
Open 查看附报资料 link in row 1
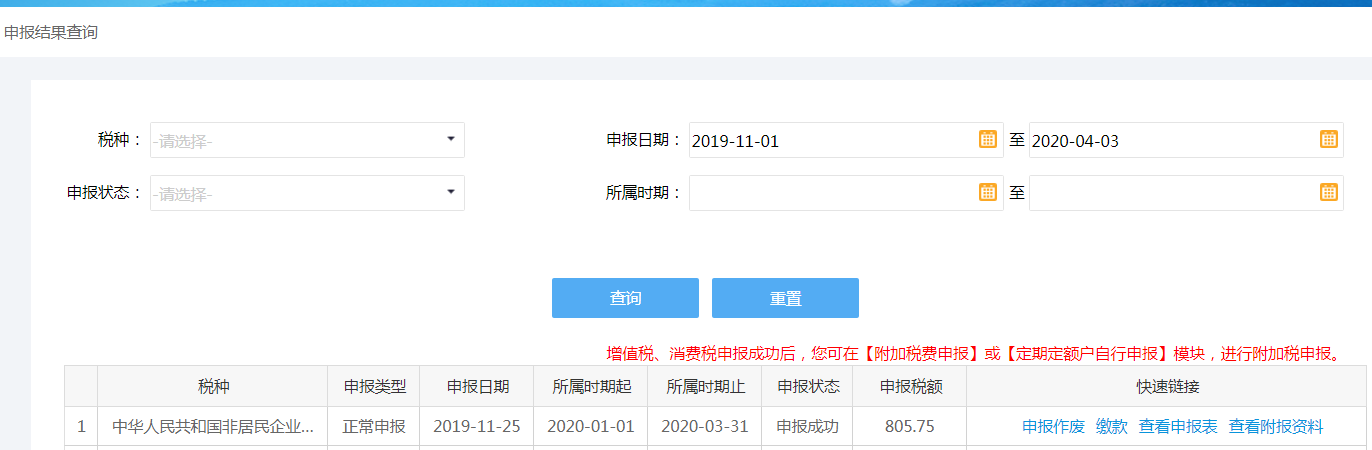click(x=1276, y=427)
